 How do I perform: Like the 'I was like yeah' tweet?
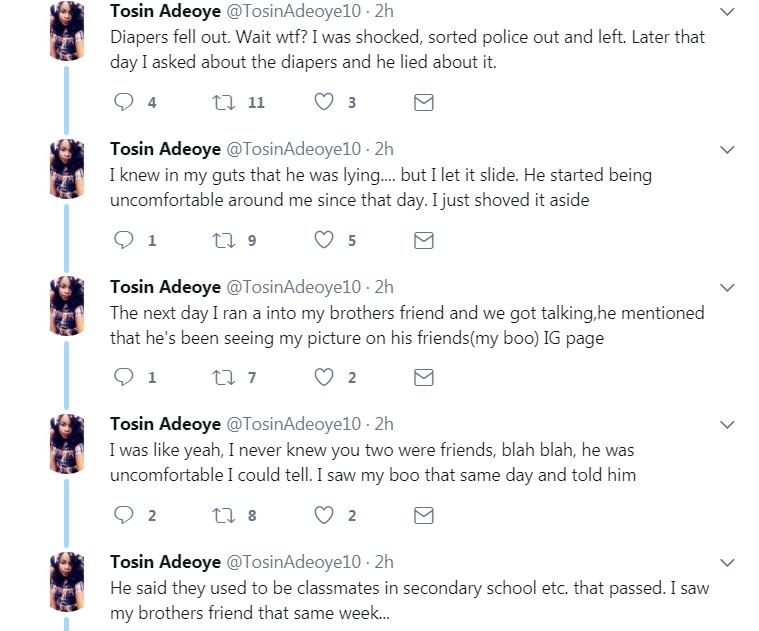point(324,515)
